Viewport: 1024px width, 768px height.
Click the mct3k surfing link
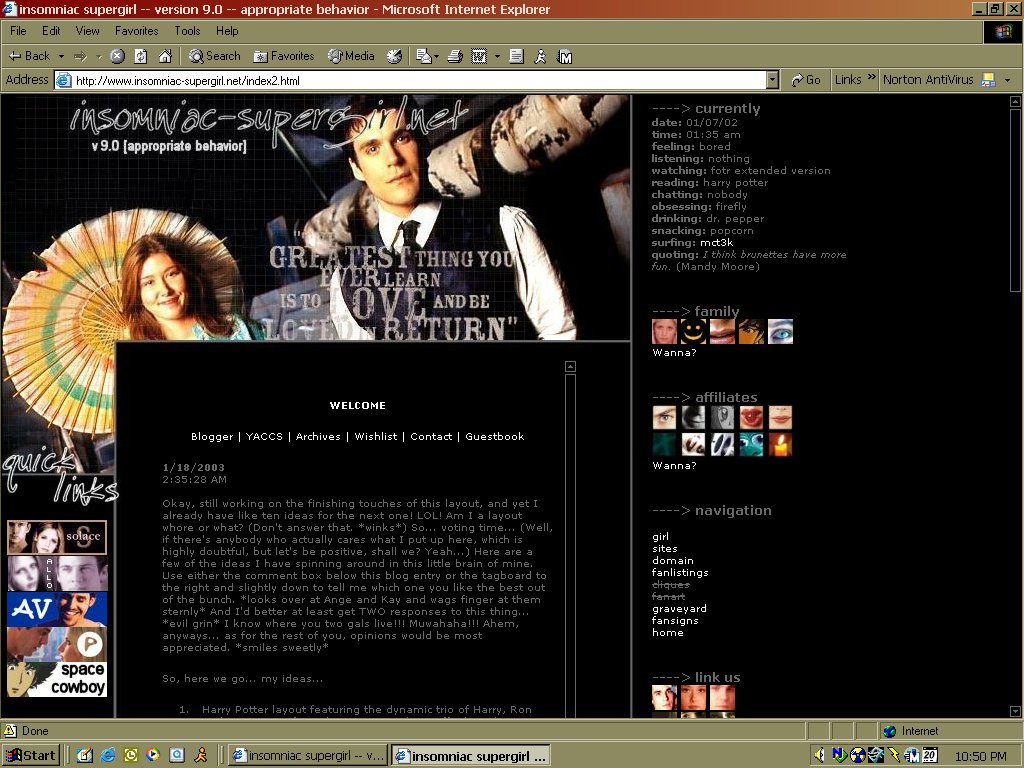716,242
